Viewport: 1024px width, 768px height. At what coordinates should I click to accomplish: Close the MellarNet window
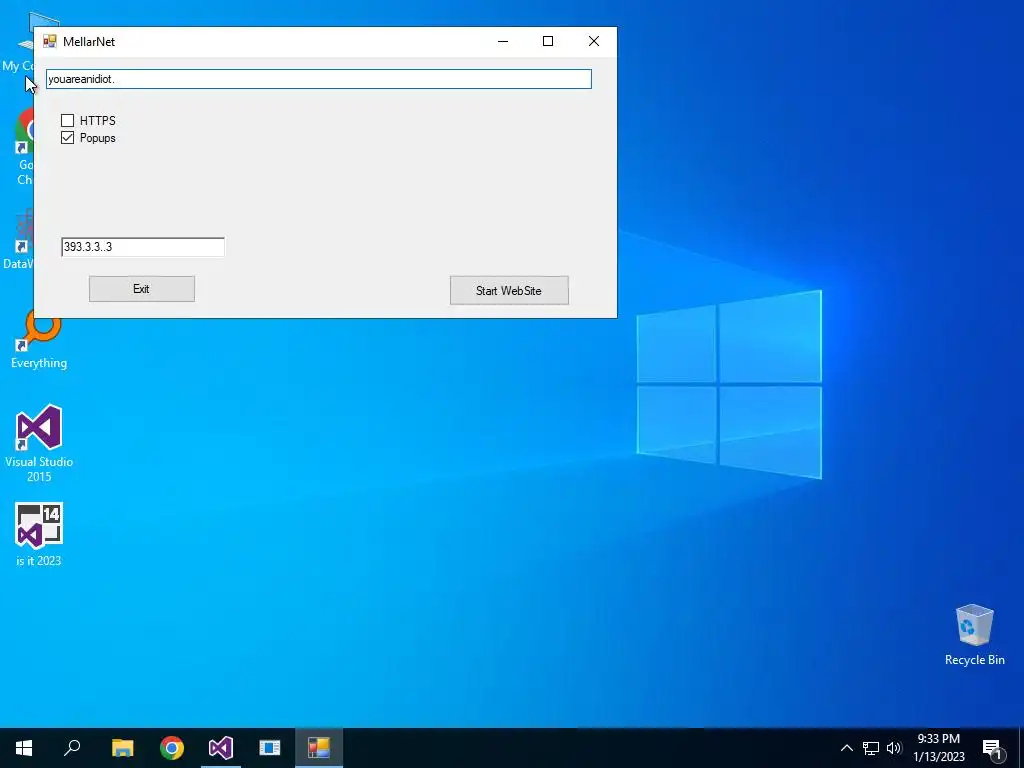coord(594,41)
